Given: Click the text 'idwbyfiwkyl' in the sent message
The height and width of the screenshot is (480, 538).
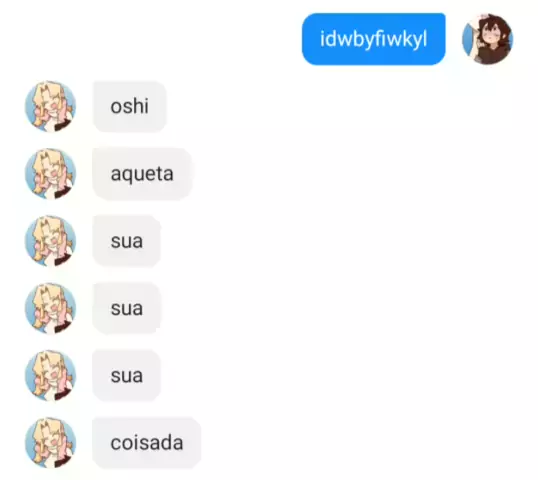Looking at the screenshot, I should click(374, 39).
